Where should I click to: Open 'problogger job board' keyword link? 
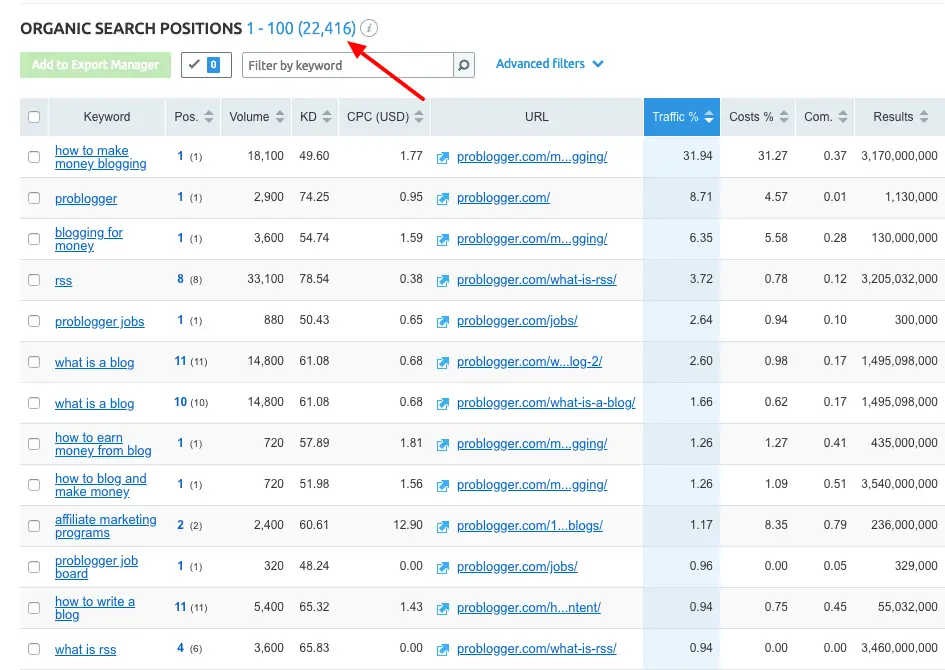tap(96, 567)
